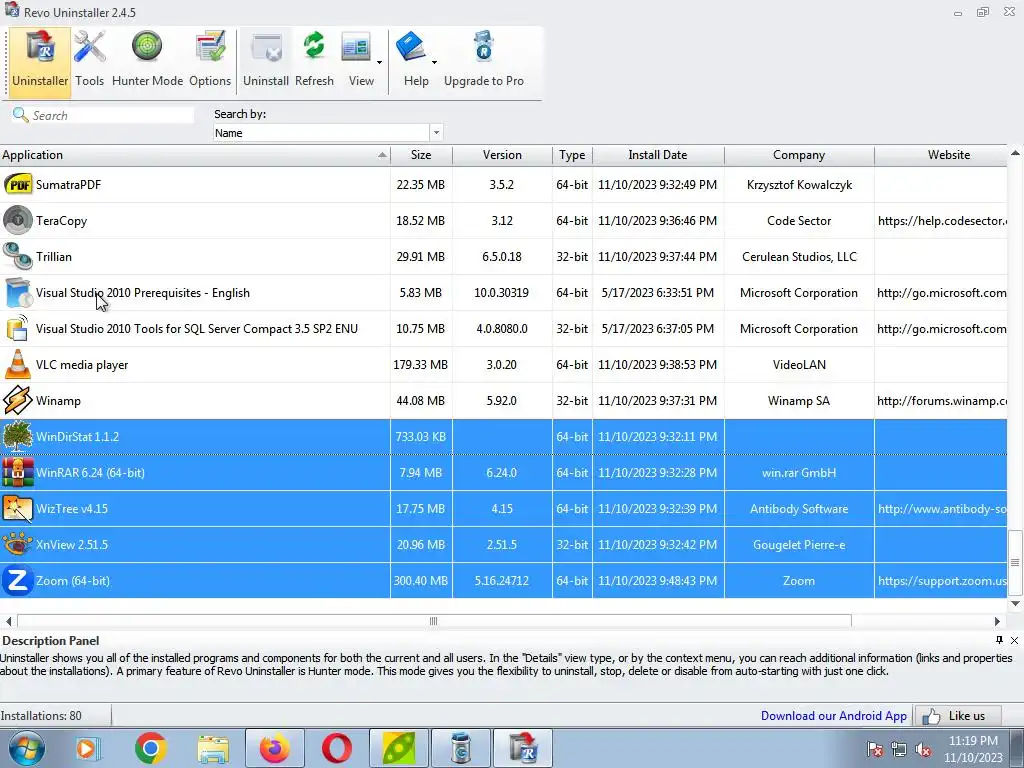Select the WizTree wand icon
1024x768 pixels.
pyautogui.click(x=18, y=508)
